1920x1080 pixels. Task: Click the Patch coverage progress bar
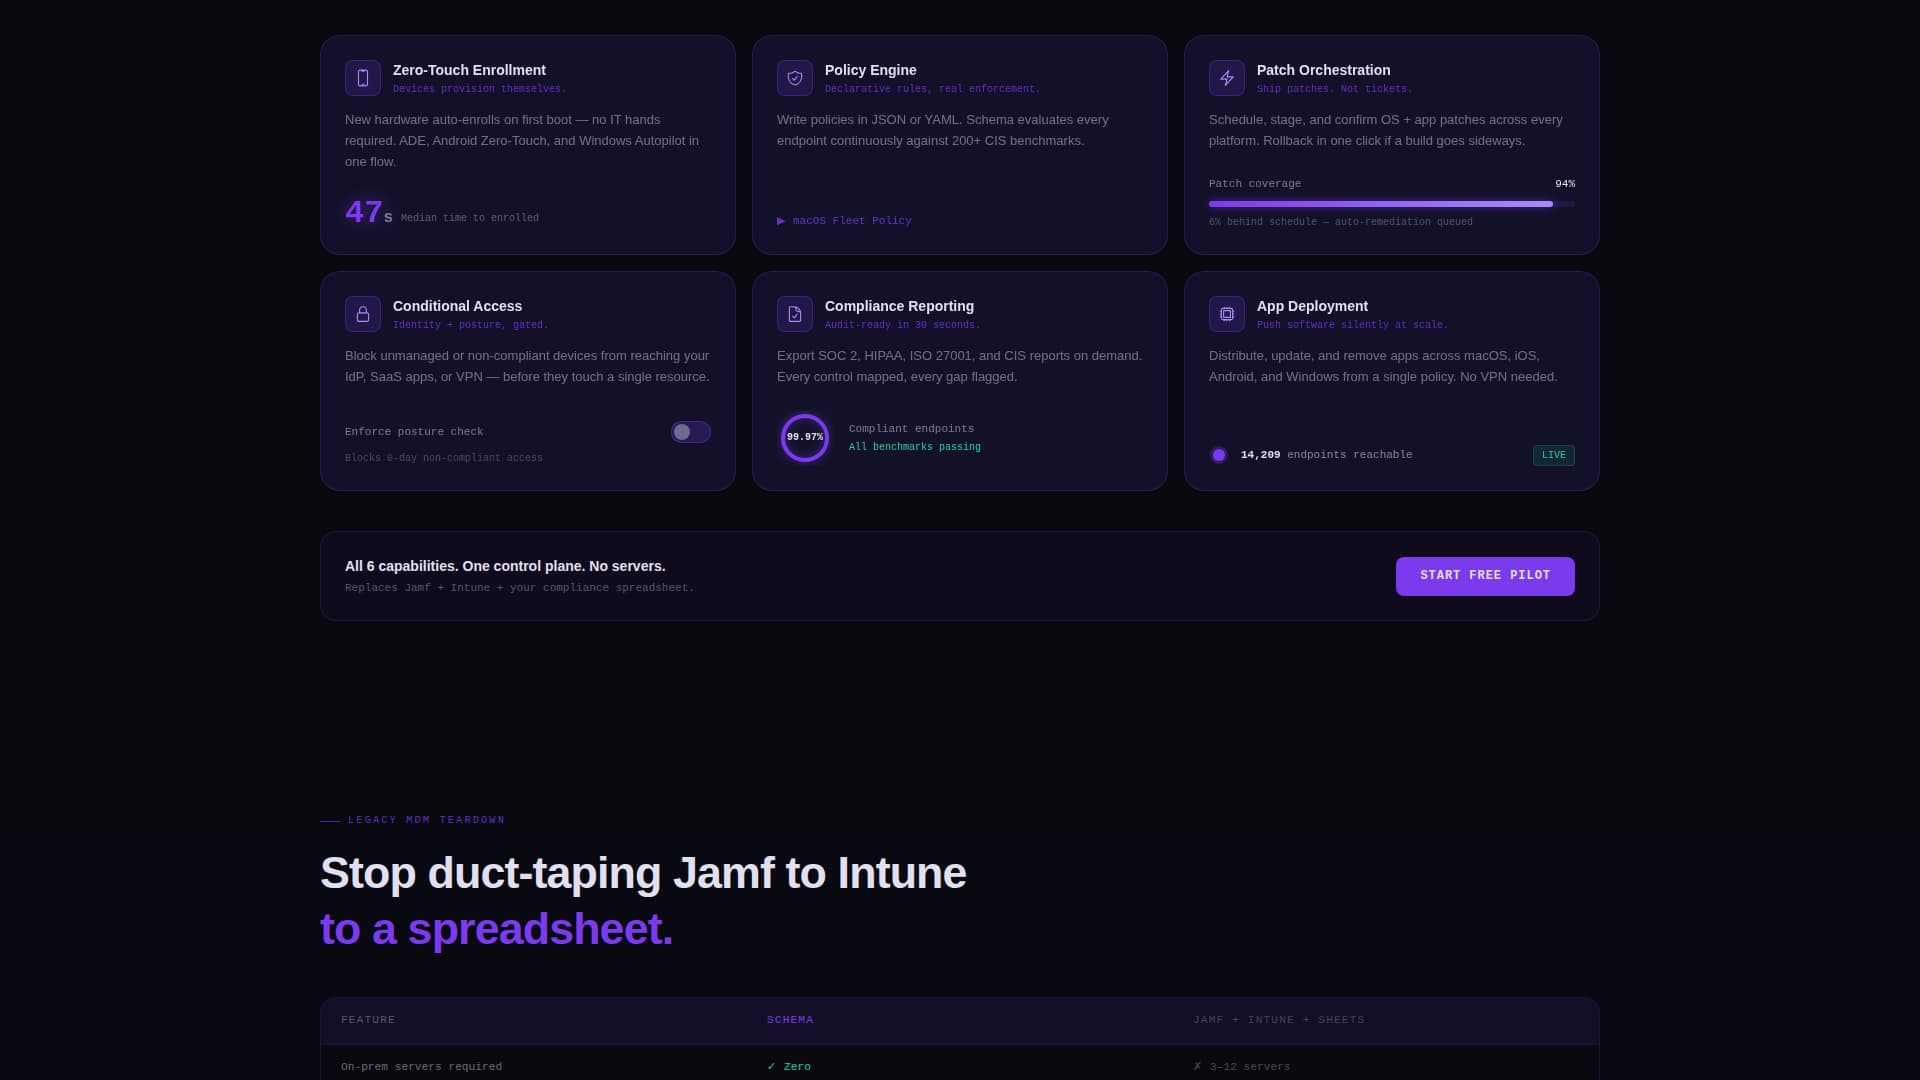1392,204
